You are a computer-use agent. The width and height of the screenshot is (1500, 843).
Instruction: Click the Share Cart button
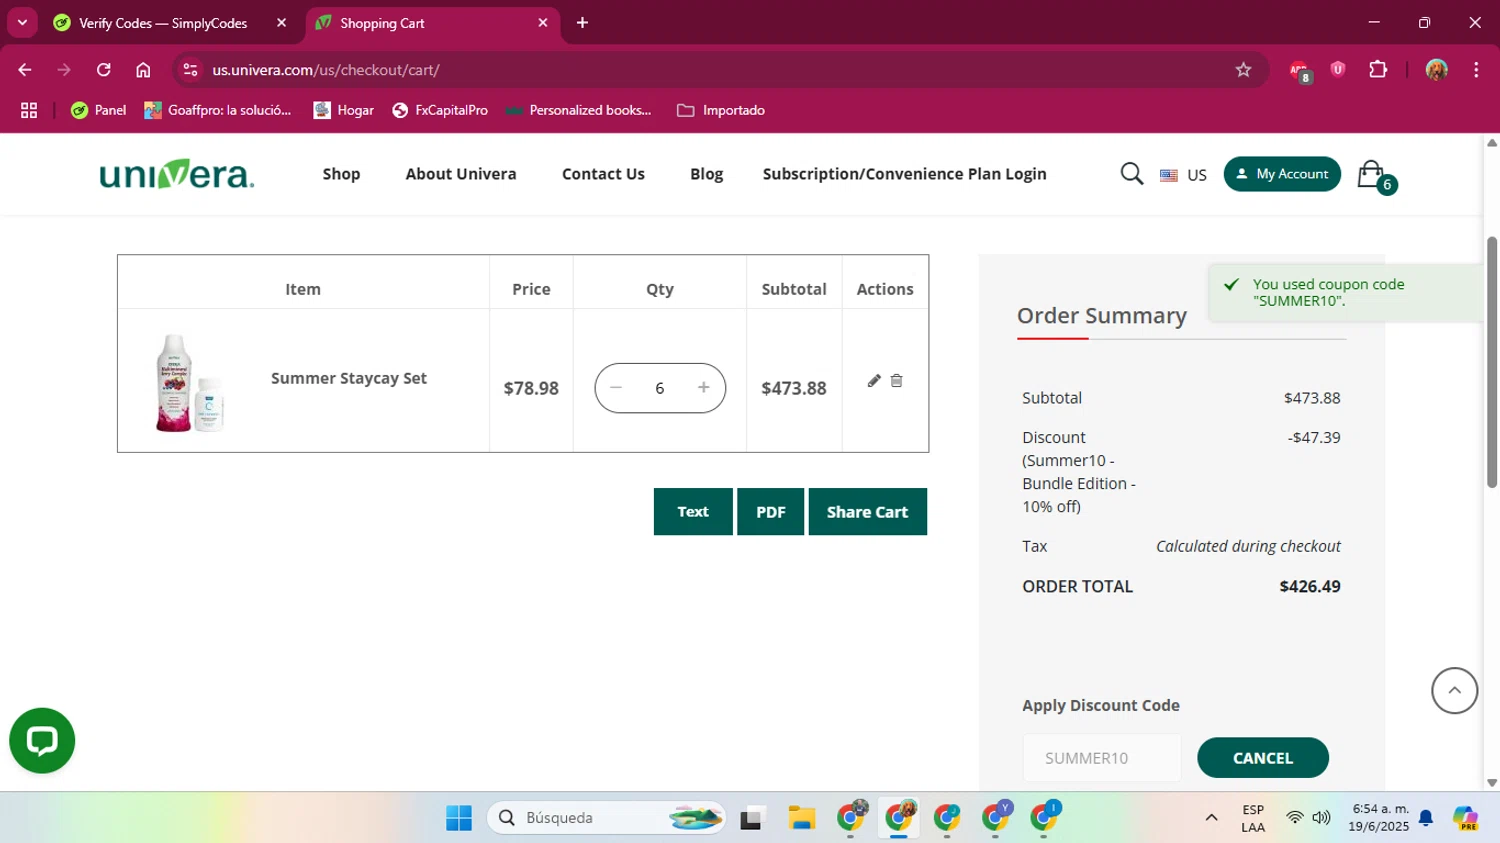(867, 512)
